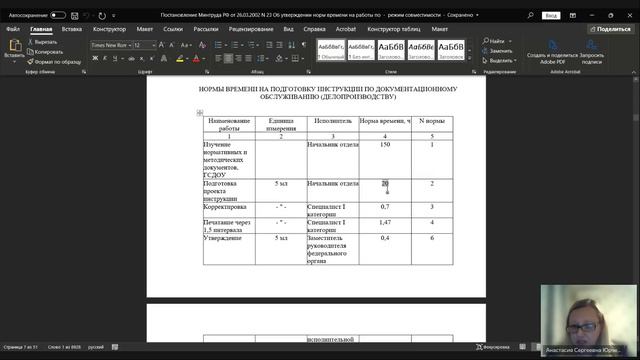
Task: Click the bullet list icon
Action: [218, 45]
